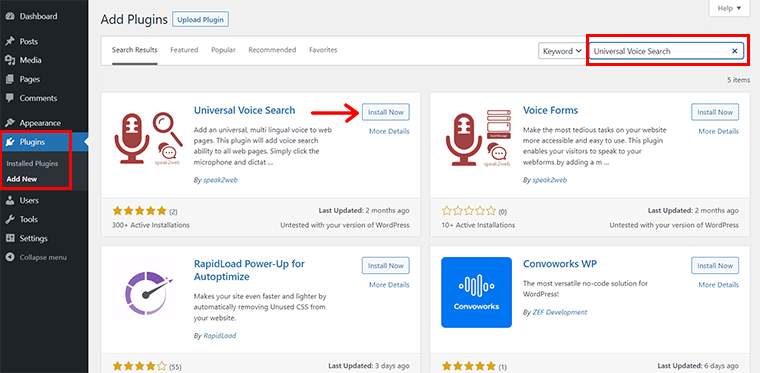The width and height of the screenshot is (760, 373).
Task: Install RapidLoad Power-Up for Autoptimize
Action: click(x=386, y=265)
